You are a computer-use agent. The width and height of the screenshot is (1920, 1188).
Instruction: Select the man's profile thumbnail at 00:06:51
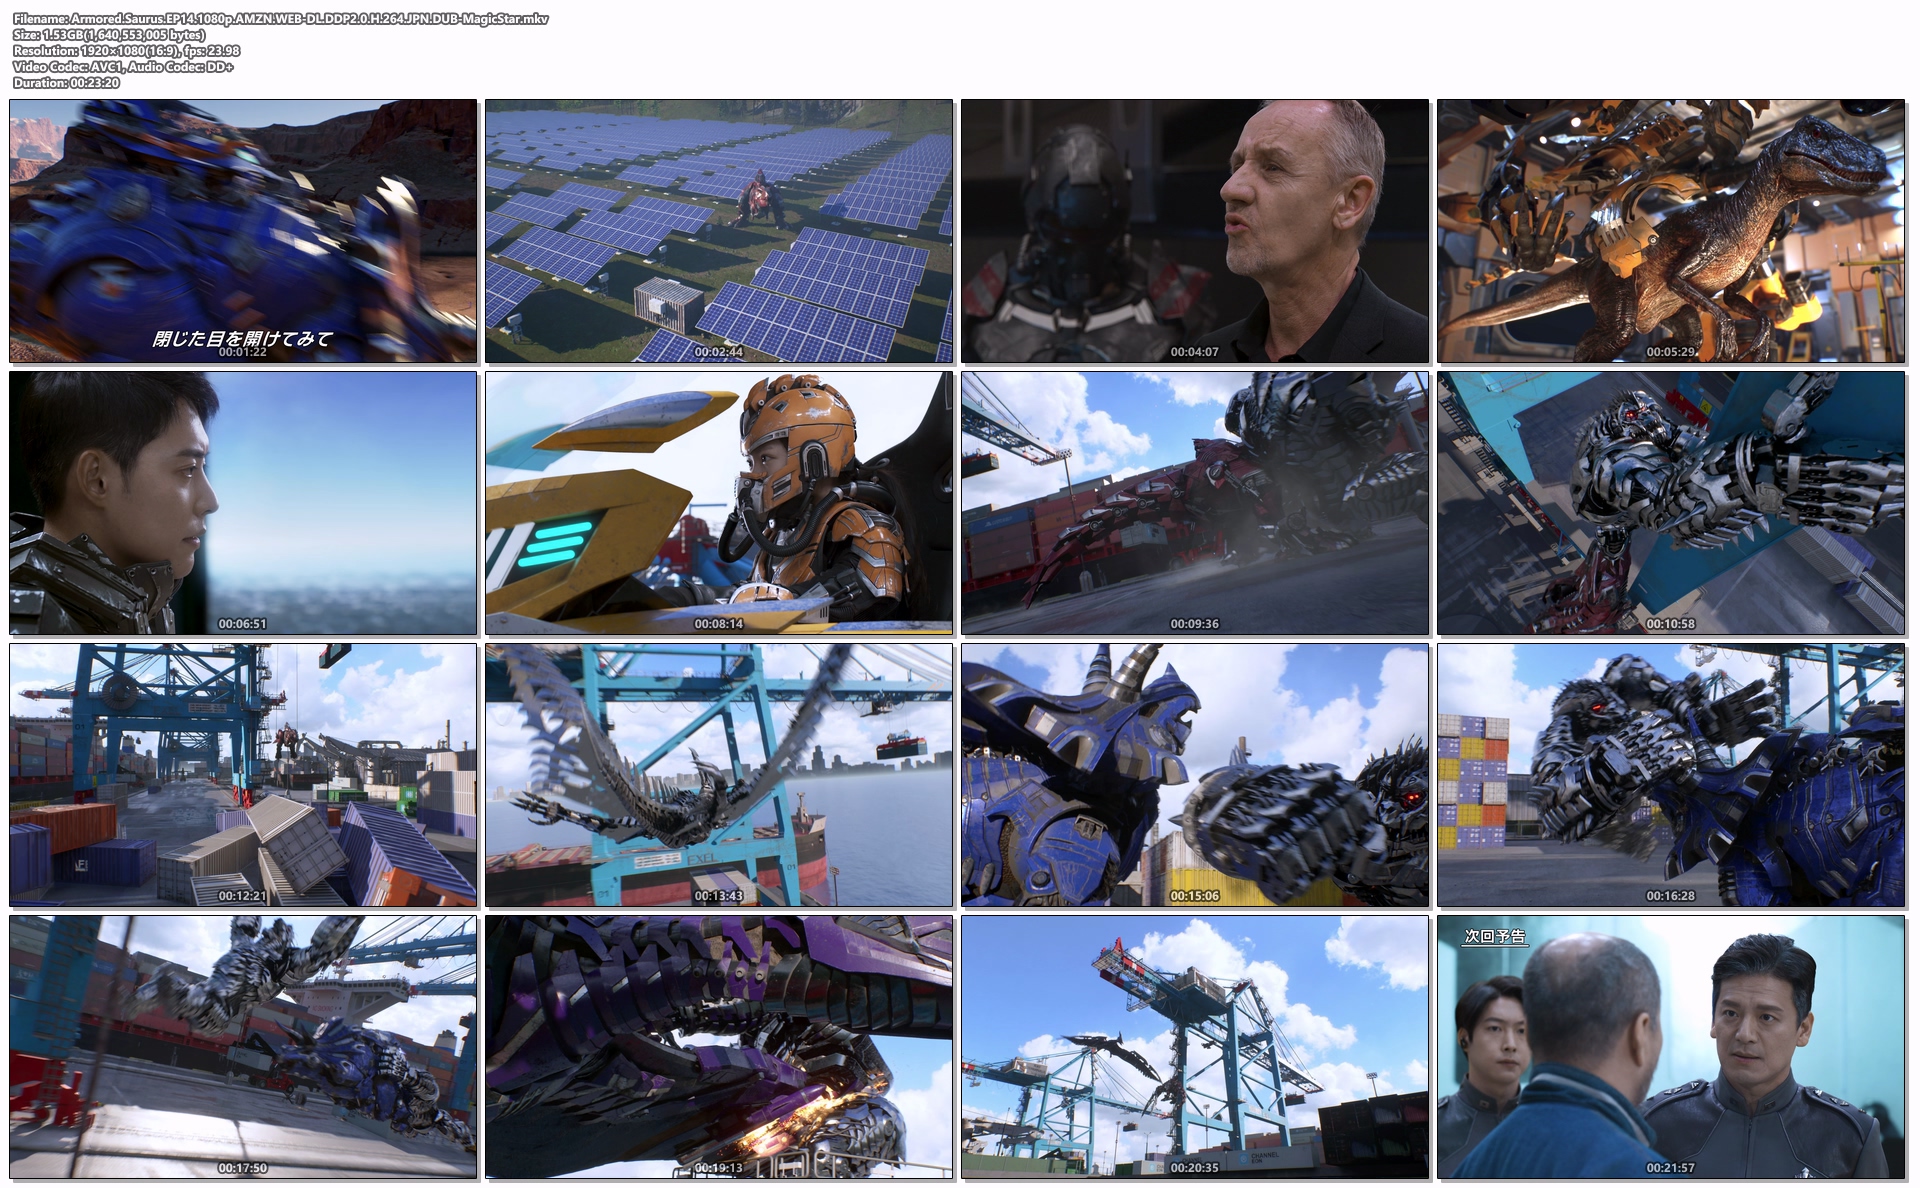(x=243, y=503)
